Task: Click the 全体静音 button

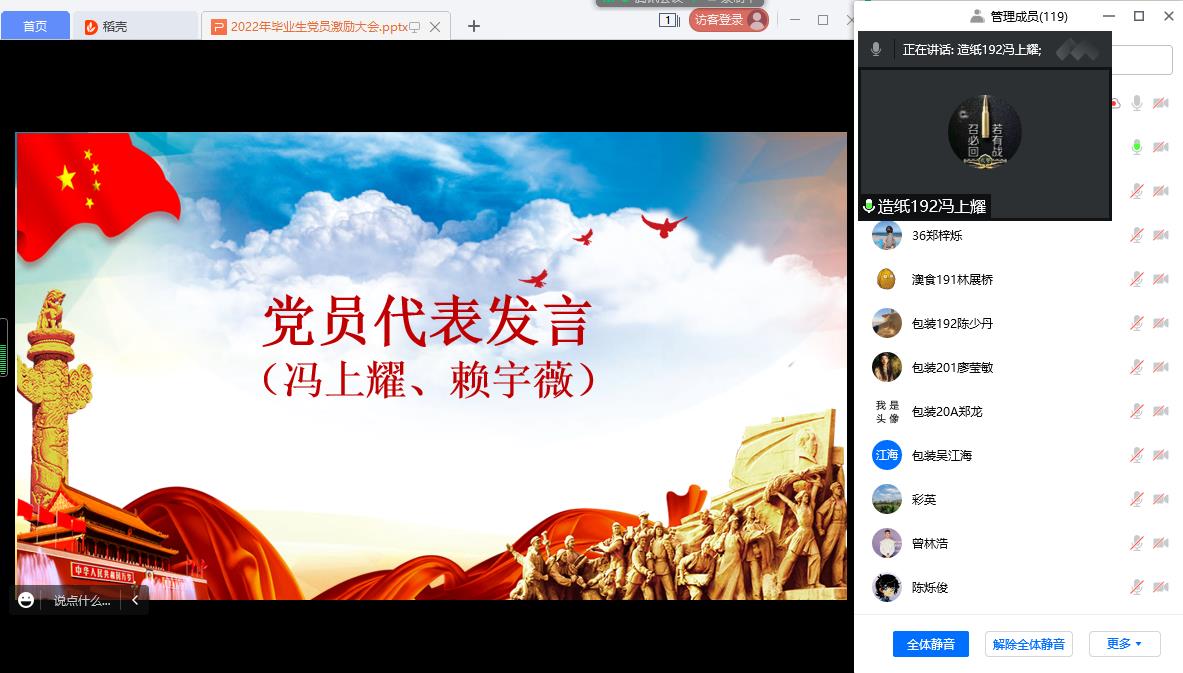Action: tap(932, 644)
